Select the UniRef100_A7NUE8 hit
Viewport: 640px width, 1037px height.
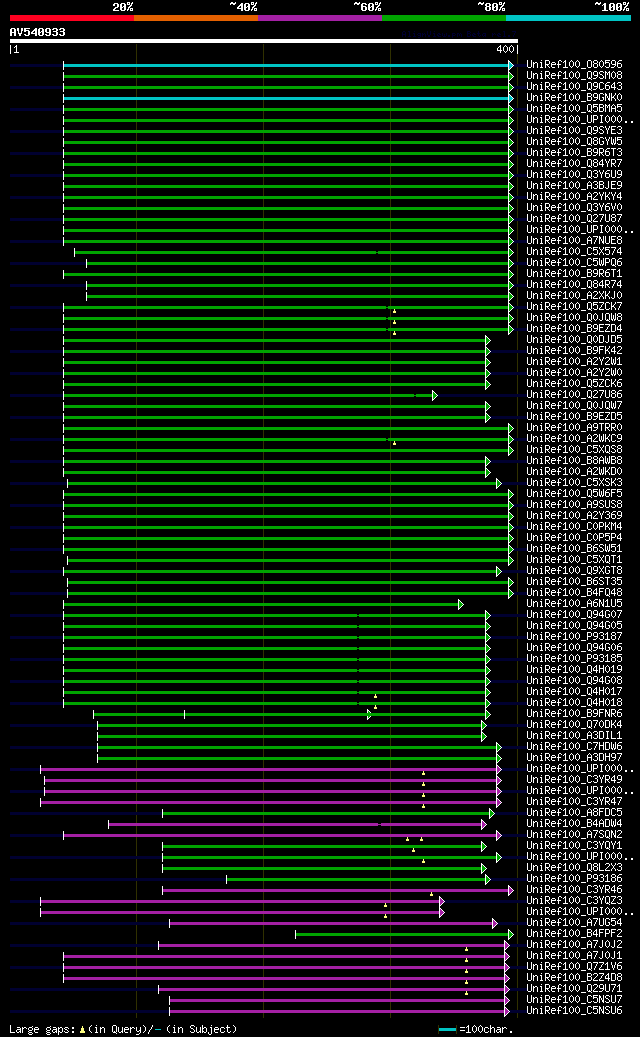[x=574, y=241]
